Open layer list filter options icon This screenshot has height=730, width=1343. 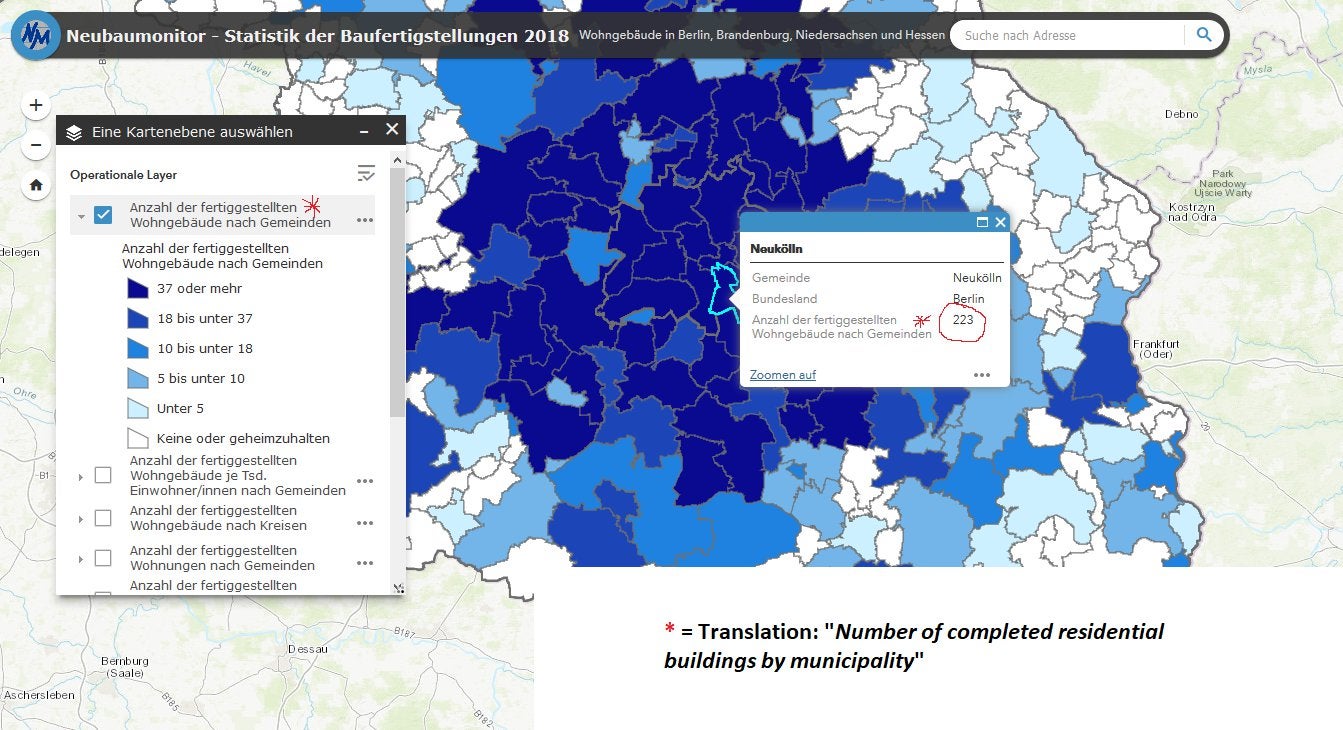tap(366, 174)
